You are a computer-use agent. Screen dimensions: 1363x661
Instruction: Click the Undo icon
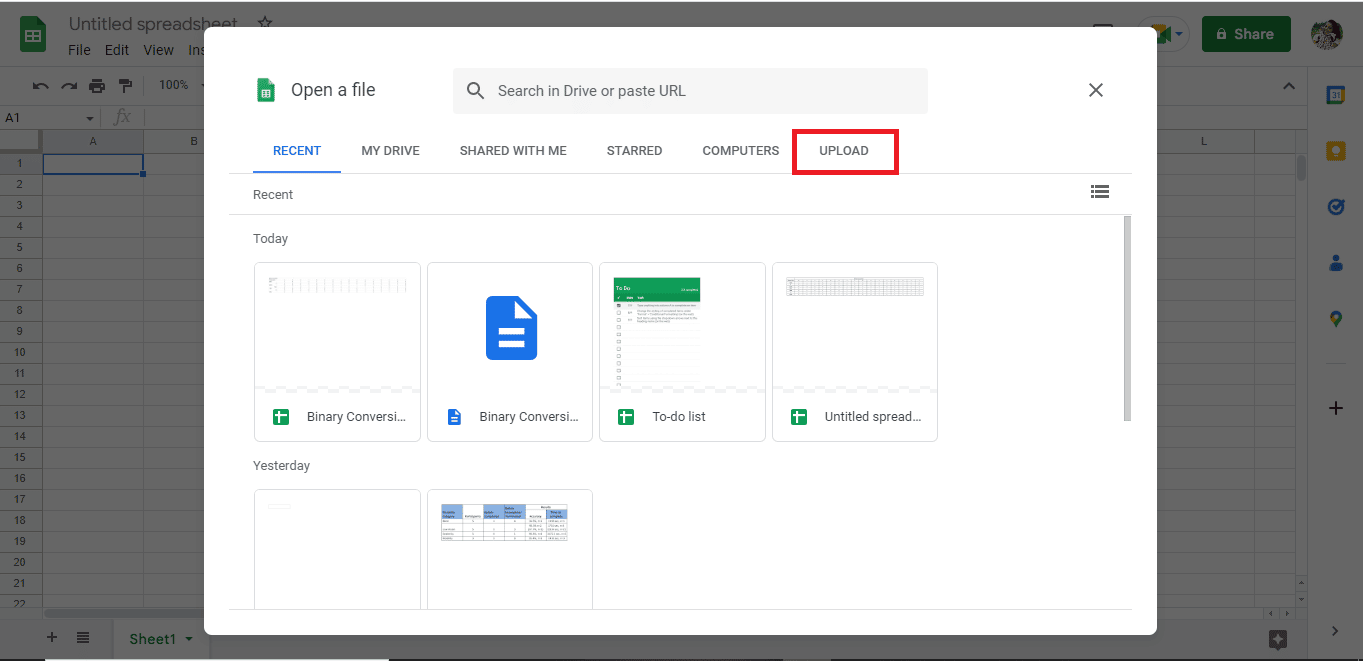click(x=39, y=85)
